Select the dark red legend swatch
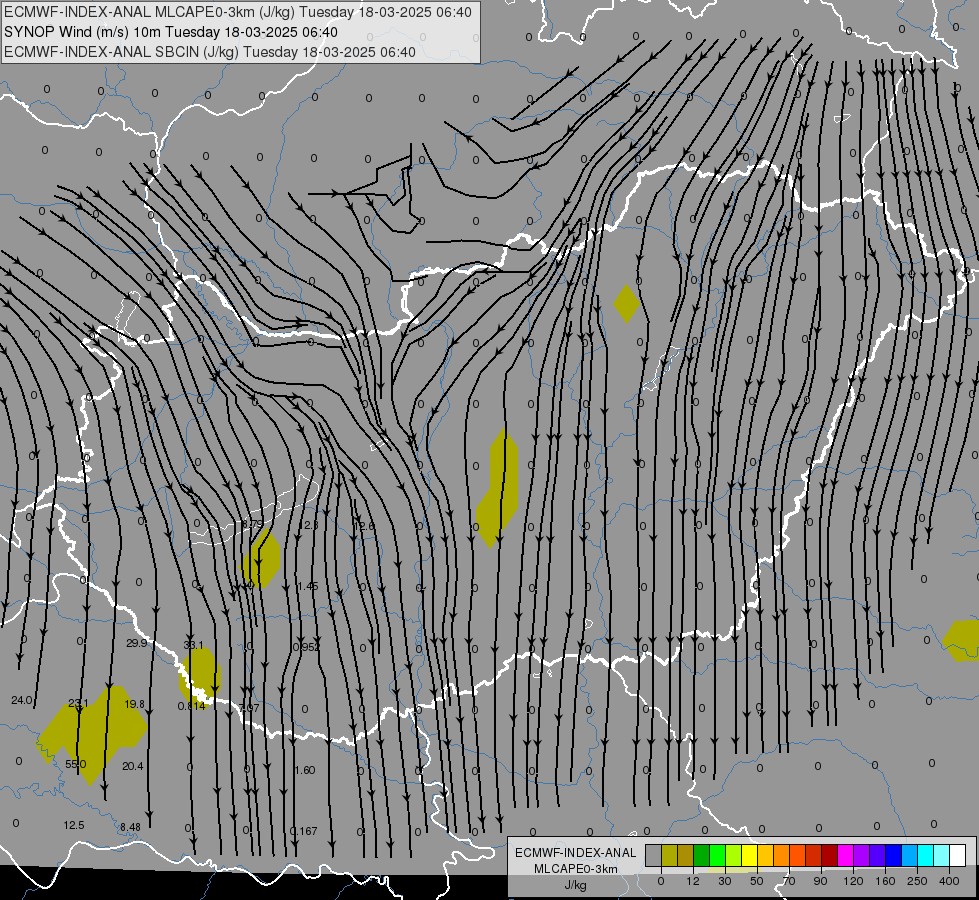This screenshot has width=979, height=900. 830,855
